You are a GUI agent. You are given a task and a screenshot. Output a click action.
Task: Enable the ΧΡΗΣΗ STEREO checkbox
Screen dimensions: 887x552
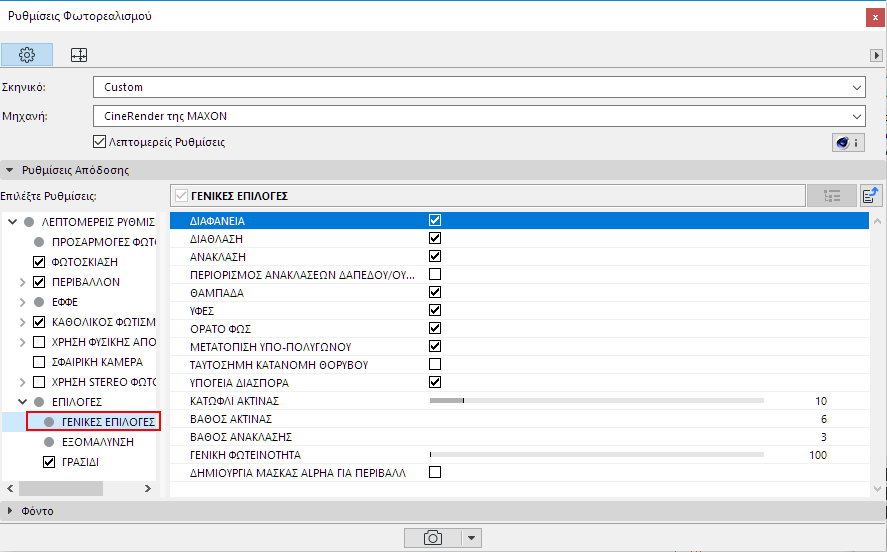coord(39,382)
